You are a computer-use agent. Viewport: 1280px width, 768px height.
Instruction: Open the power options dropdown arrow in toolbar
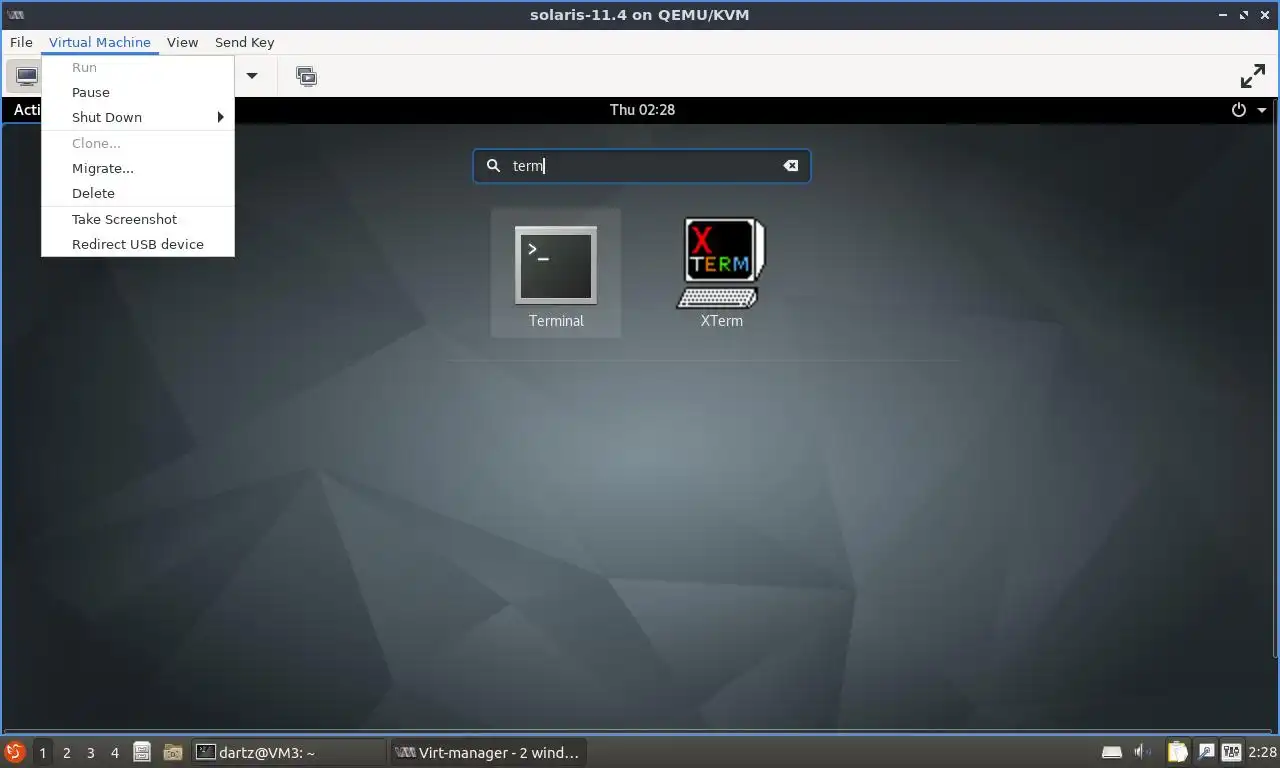(252, 76)
